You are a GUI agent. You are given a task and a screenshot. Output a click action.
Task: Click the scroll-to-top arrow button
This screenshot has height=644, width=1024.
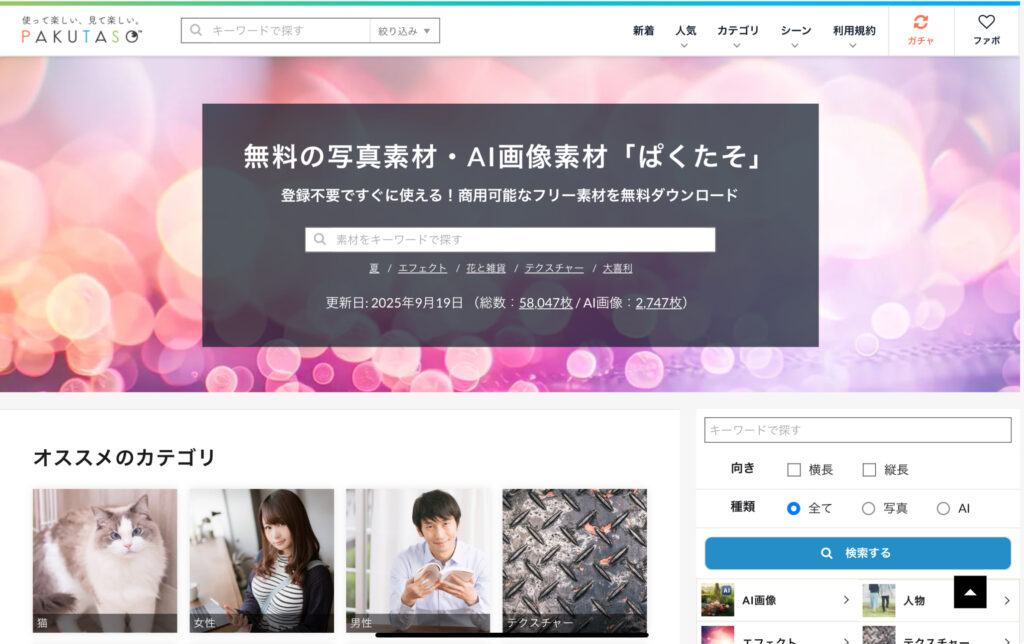coord(970,592)
